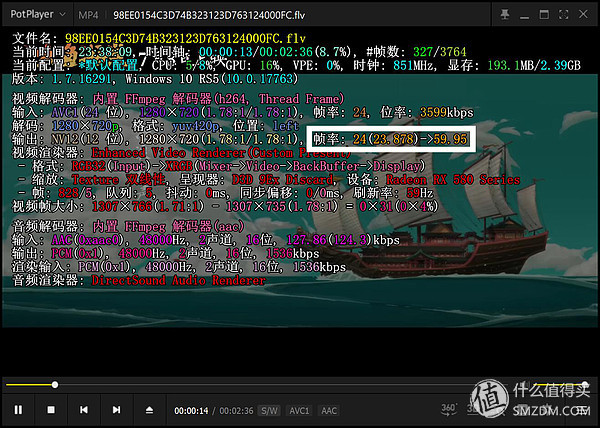The image size is (600, 428).
Task: Click the Radeon RX 580 Series device
Action: pos(453,179)
